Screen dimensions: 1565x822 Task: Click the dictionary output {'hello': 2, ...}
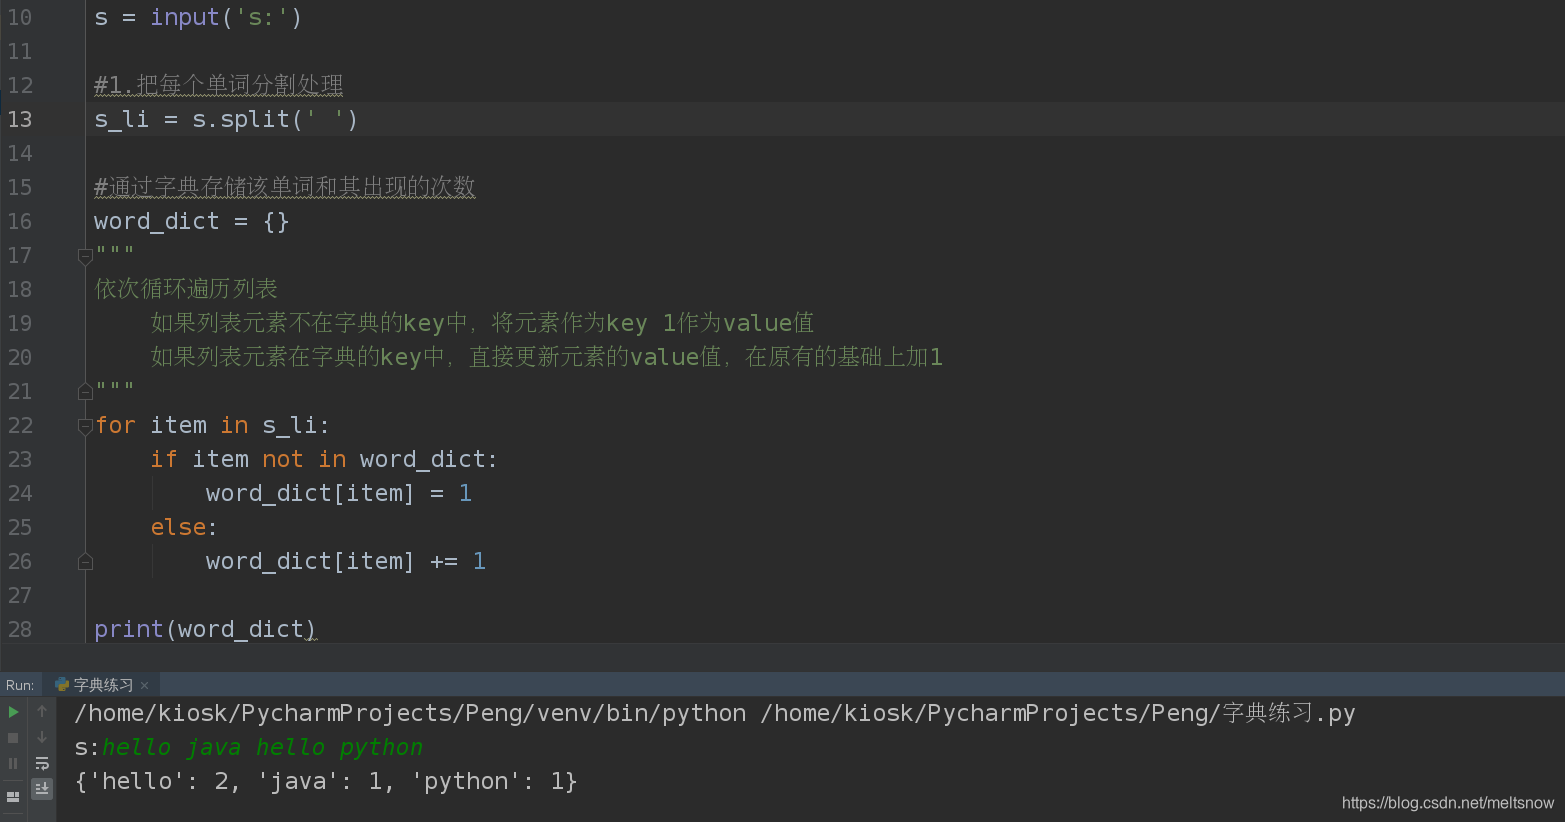(326, 781)
